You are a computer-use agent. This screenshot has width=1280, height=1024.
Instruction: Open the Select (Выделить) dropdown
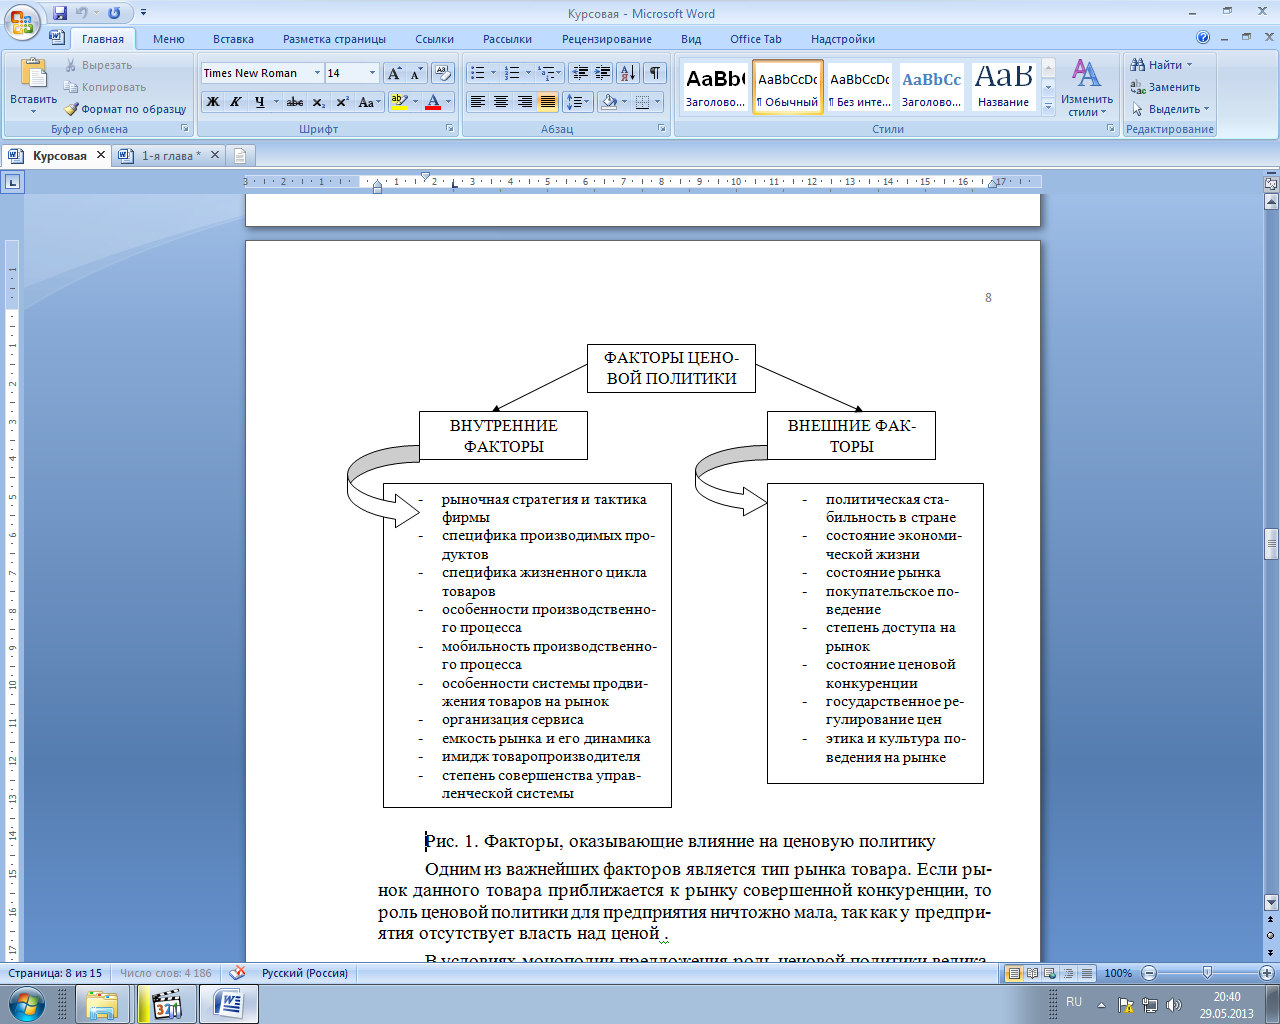[1171, 109]
